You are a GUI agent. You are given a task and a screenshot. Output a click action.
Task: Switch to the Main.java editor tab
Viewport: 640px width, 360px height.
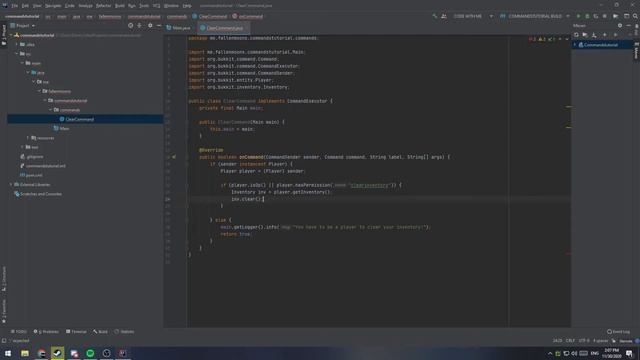pyautogui.click(x=178, y=28)
